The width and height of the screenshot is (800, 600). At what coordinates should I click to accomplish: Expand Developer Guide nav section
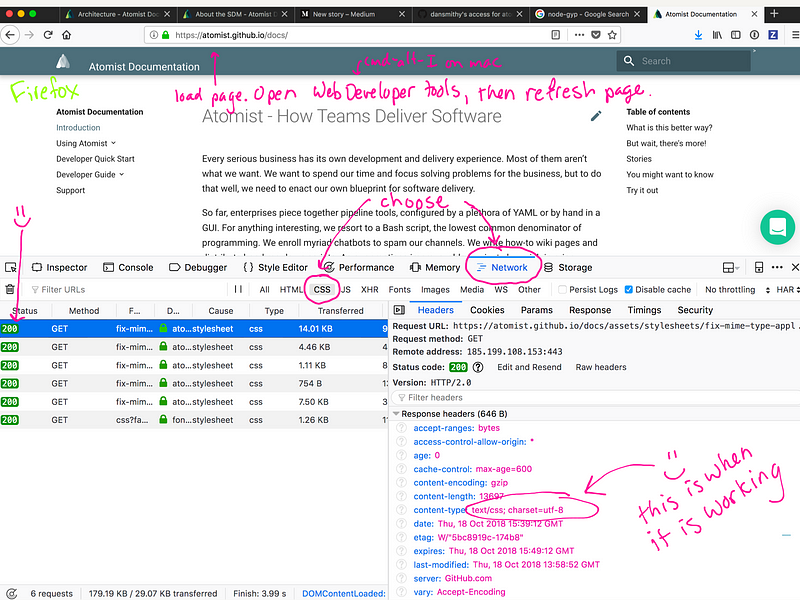coord(90,174)
